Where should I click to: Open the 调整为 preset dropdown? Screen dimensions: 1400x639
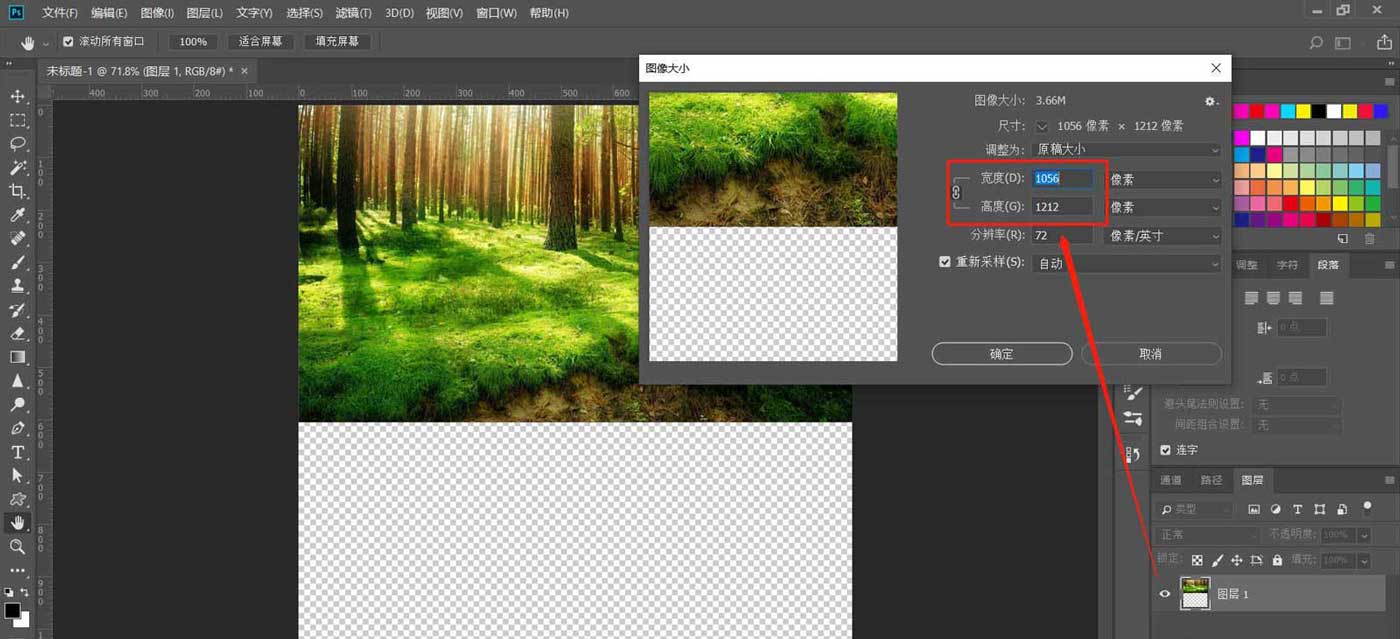(1127, 150)
